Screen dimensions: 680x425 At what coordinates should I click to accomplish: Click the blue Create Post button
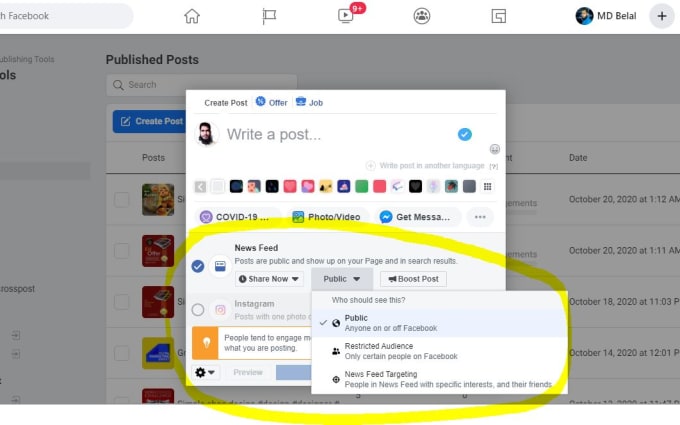click(150, 121)
